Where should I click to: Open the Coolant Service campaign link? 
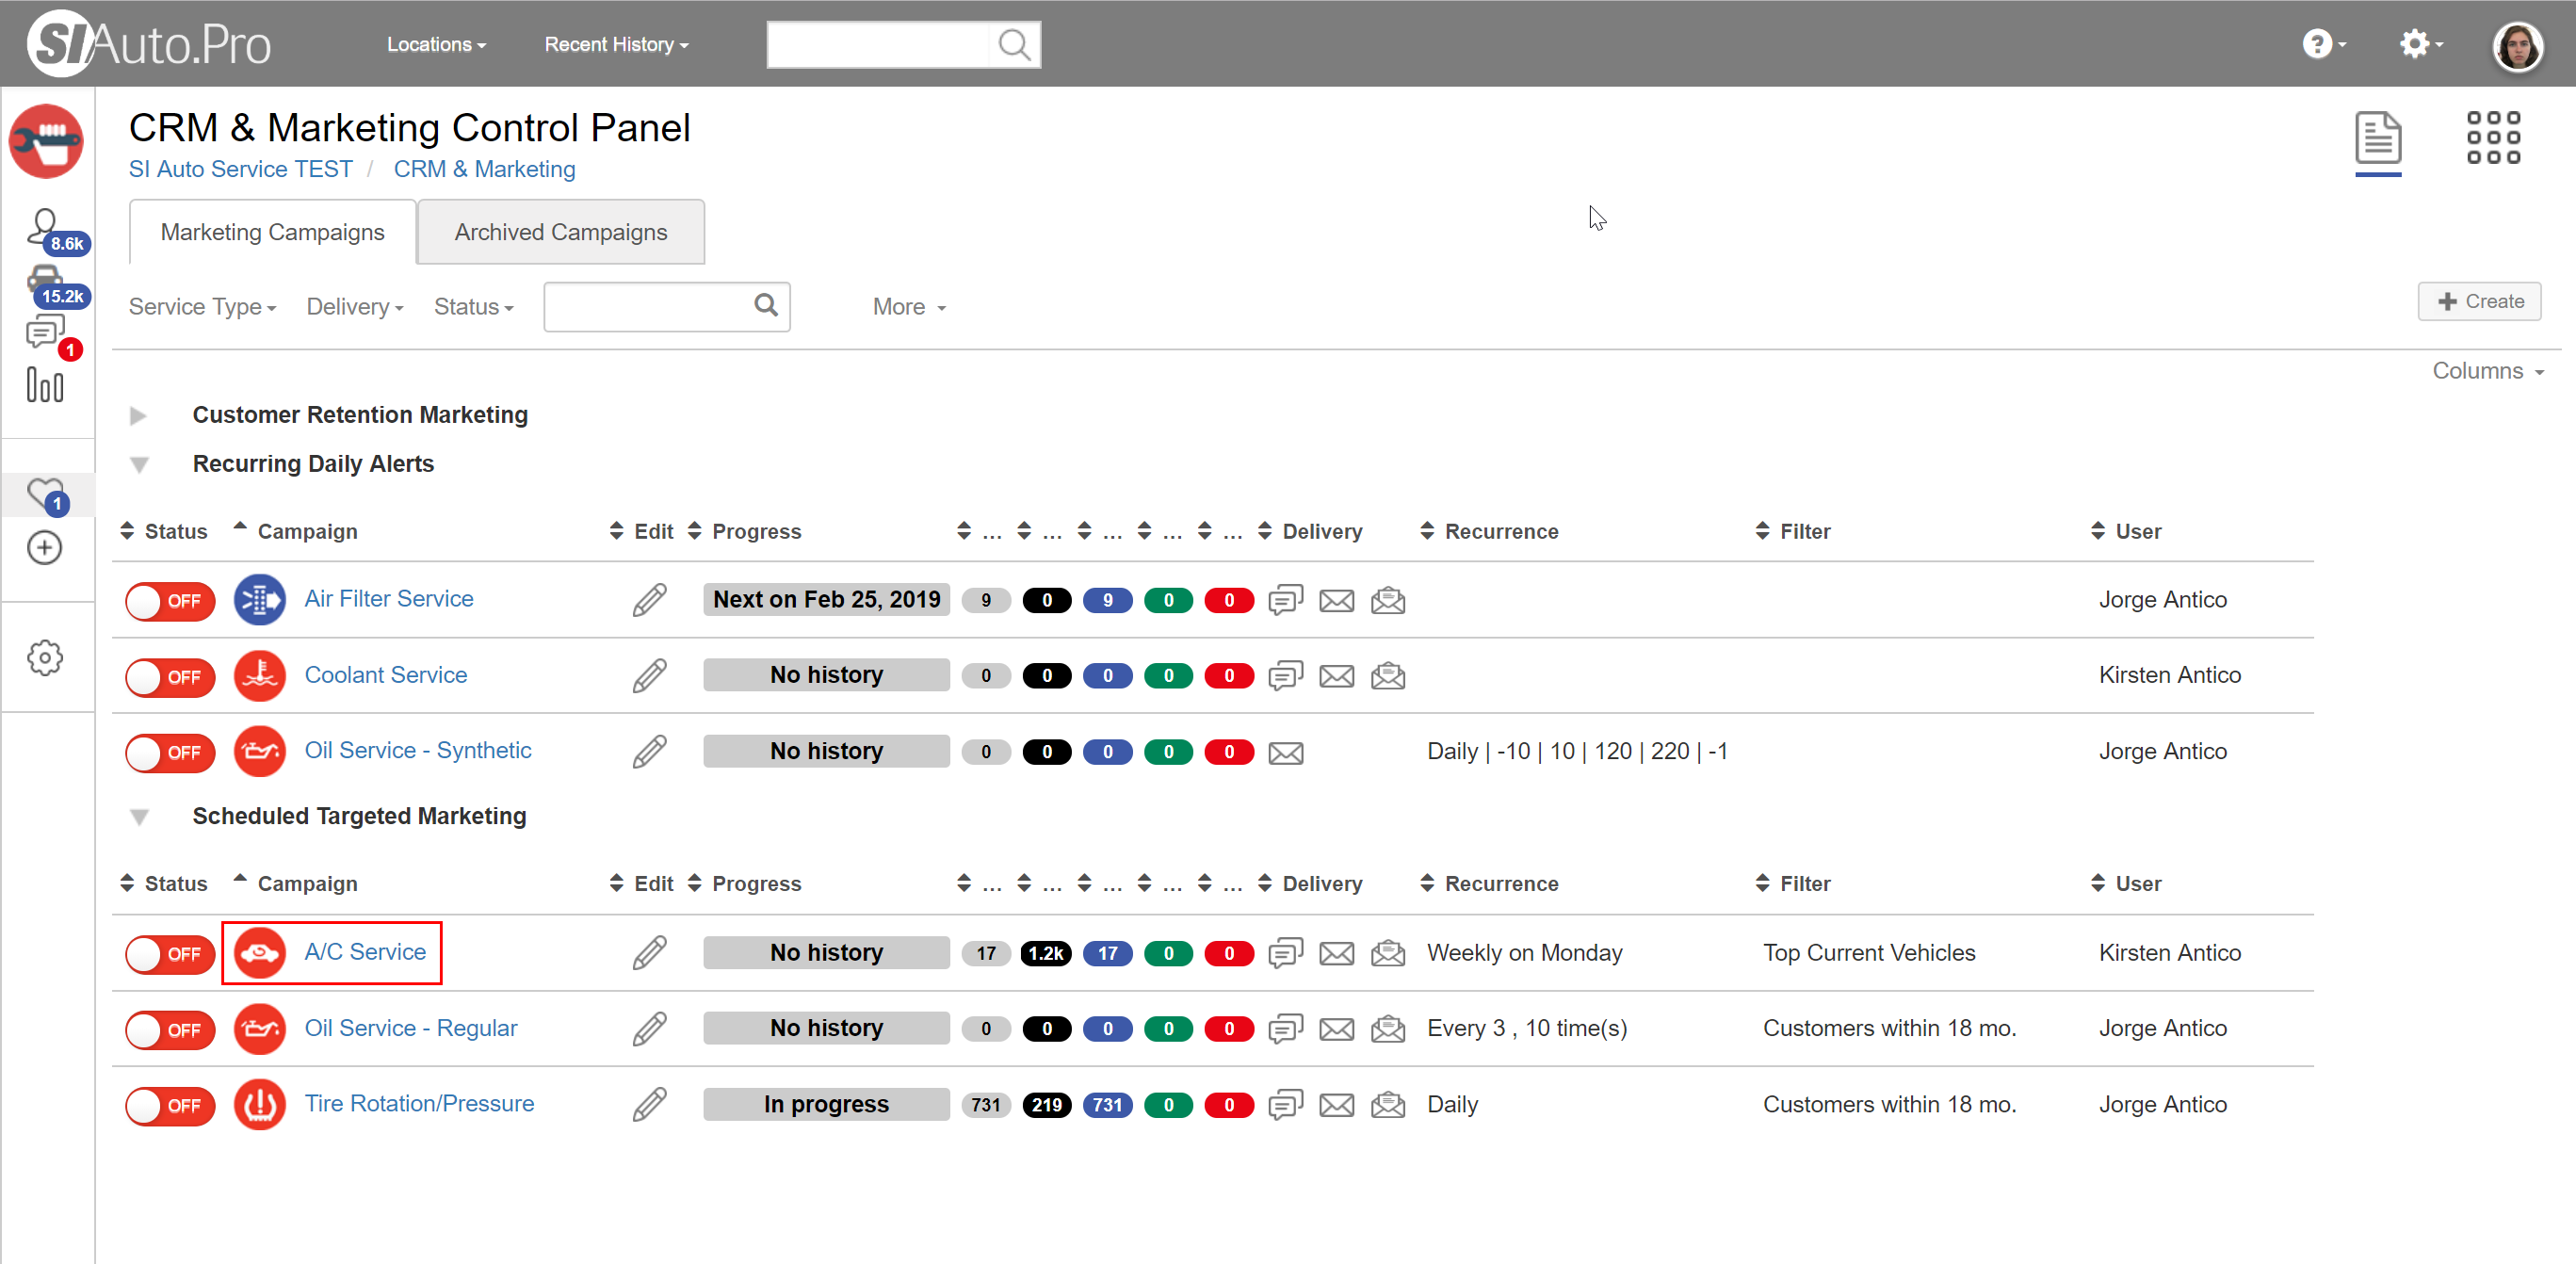click(x=385, y=675)
